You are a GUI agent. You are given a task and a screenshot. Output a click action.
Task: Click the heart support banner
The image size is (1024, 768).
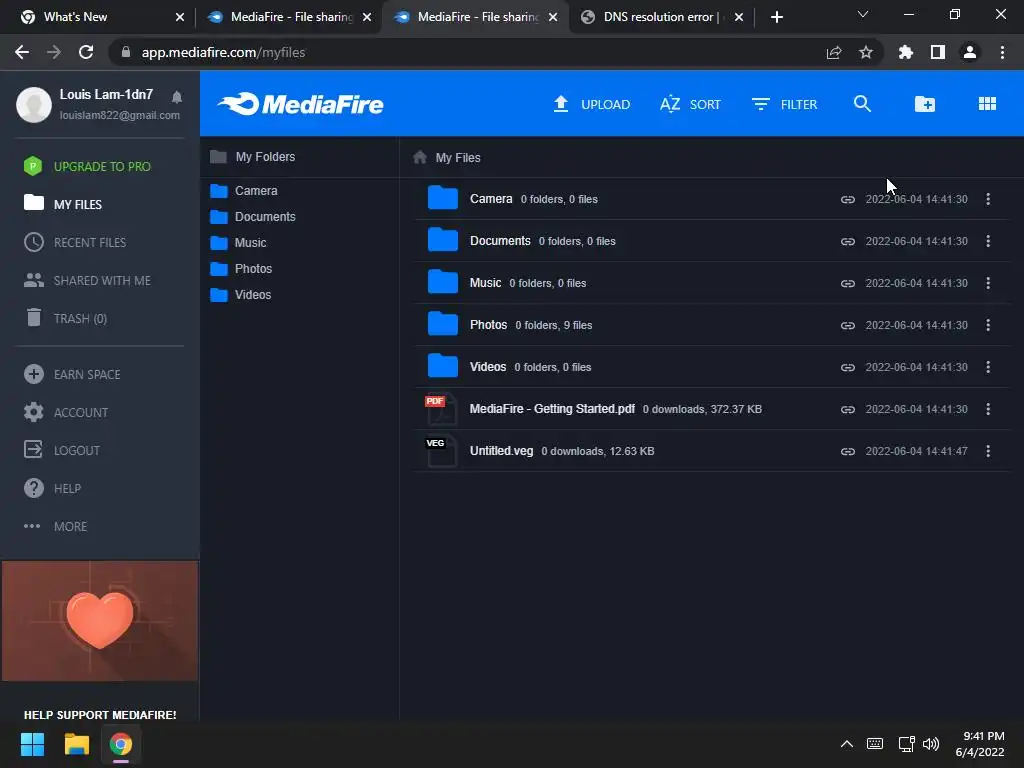100,621
